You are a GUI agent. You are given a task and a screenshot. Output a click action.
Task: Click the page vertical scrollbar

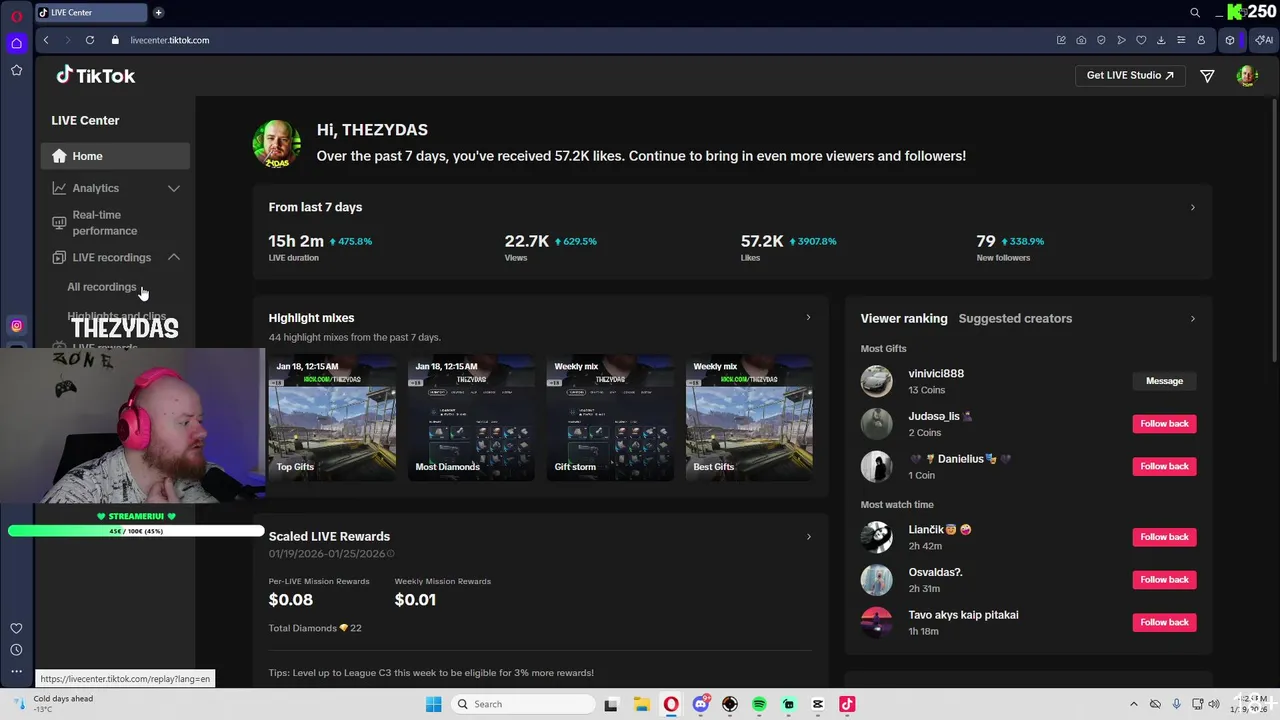[1275, 230]
